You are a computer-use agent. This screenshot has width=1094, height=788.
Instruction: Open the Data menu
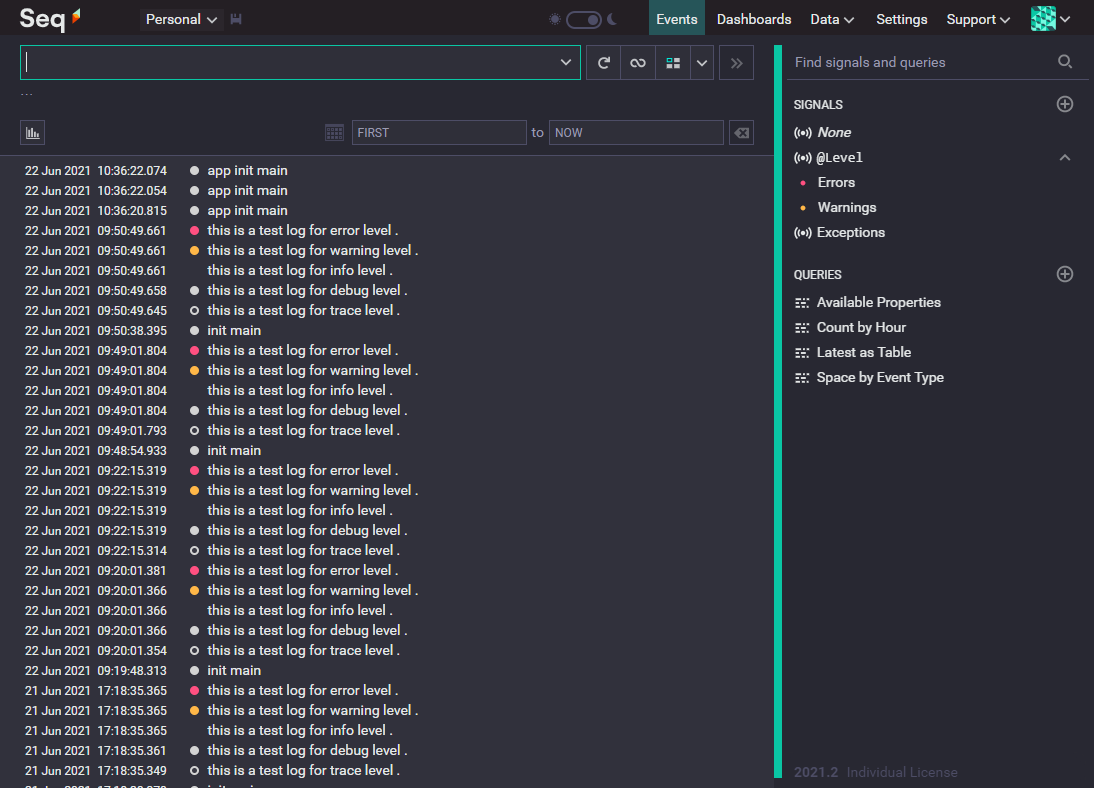pos(832,20)
